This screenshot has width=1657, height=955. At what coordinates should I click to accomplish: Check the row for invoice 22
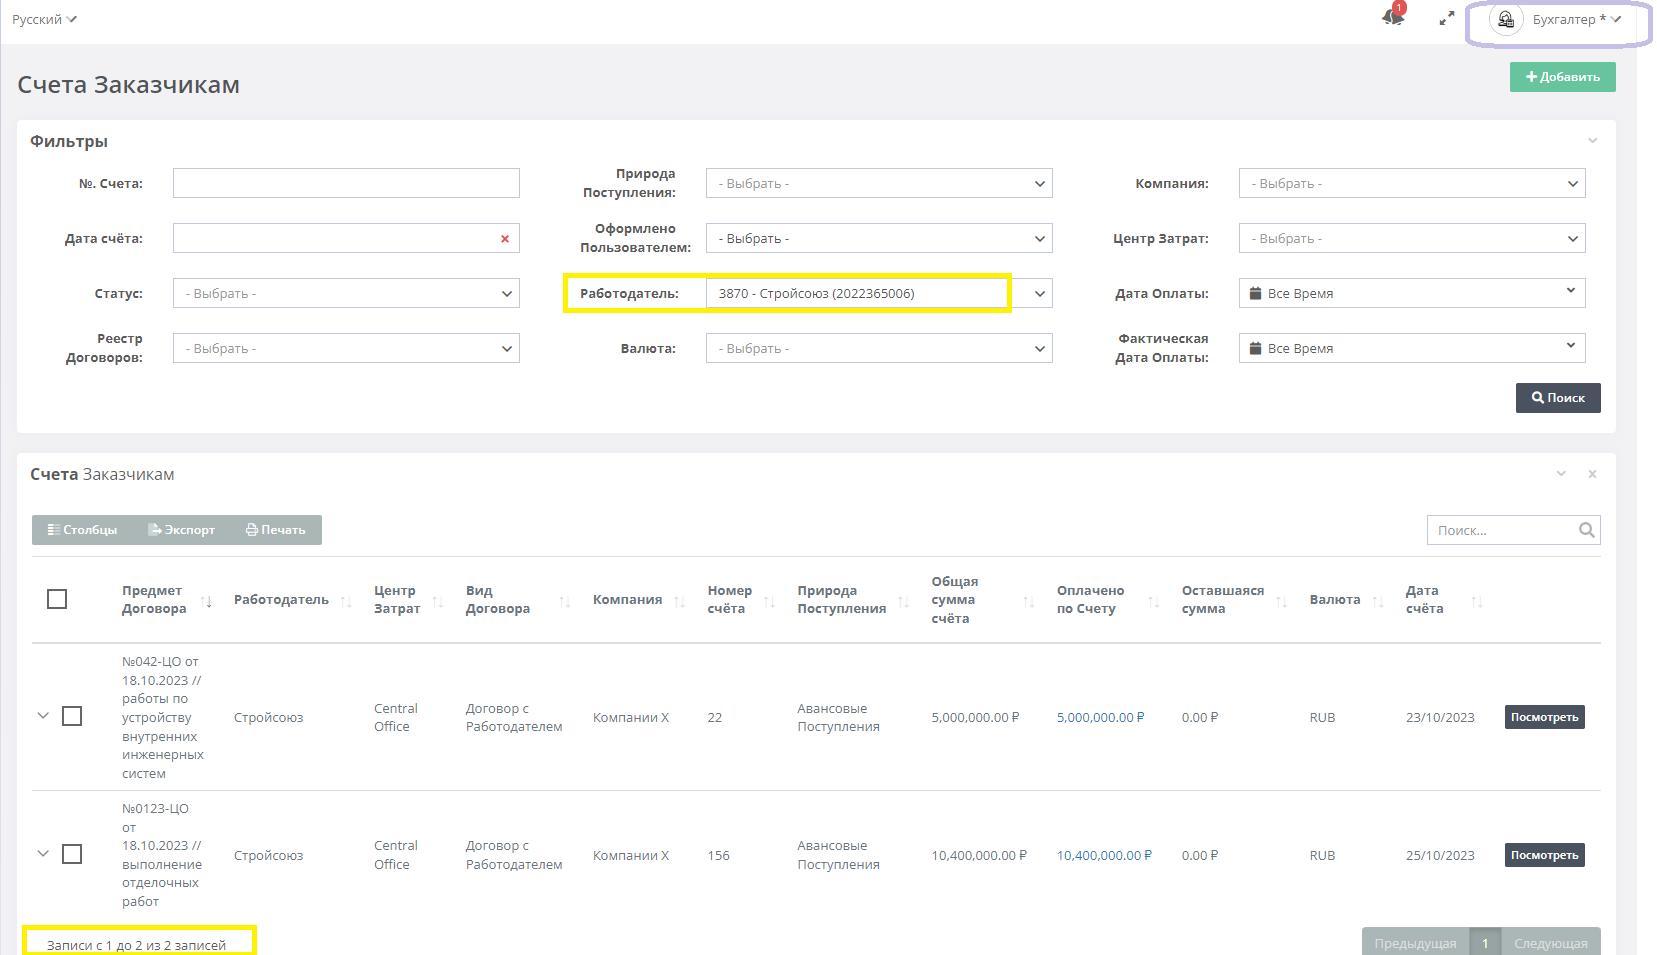[x=72, y=716]
